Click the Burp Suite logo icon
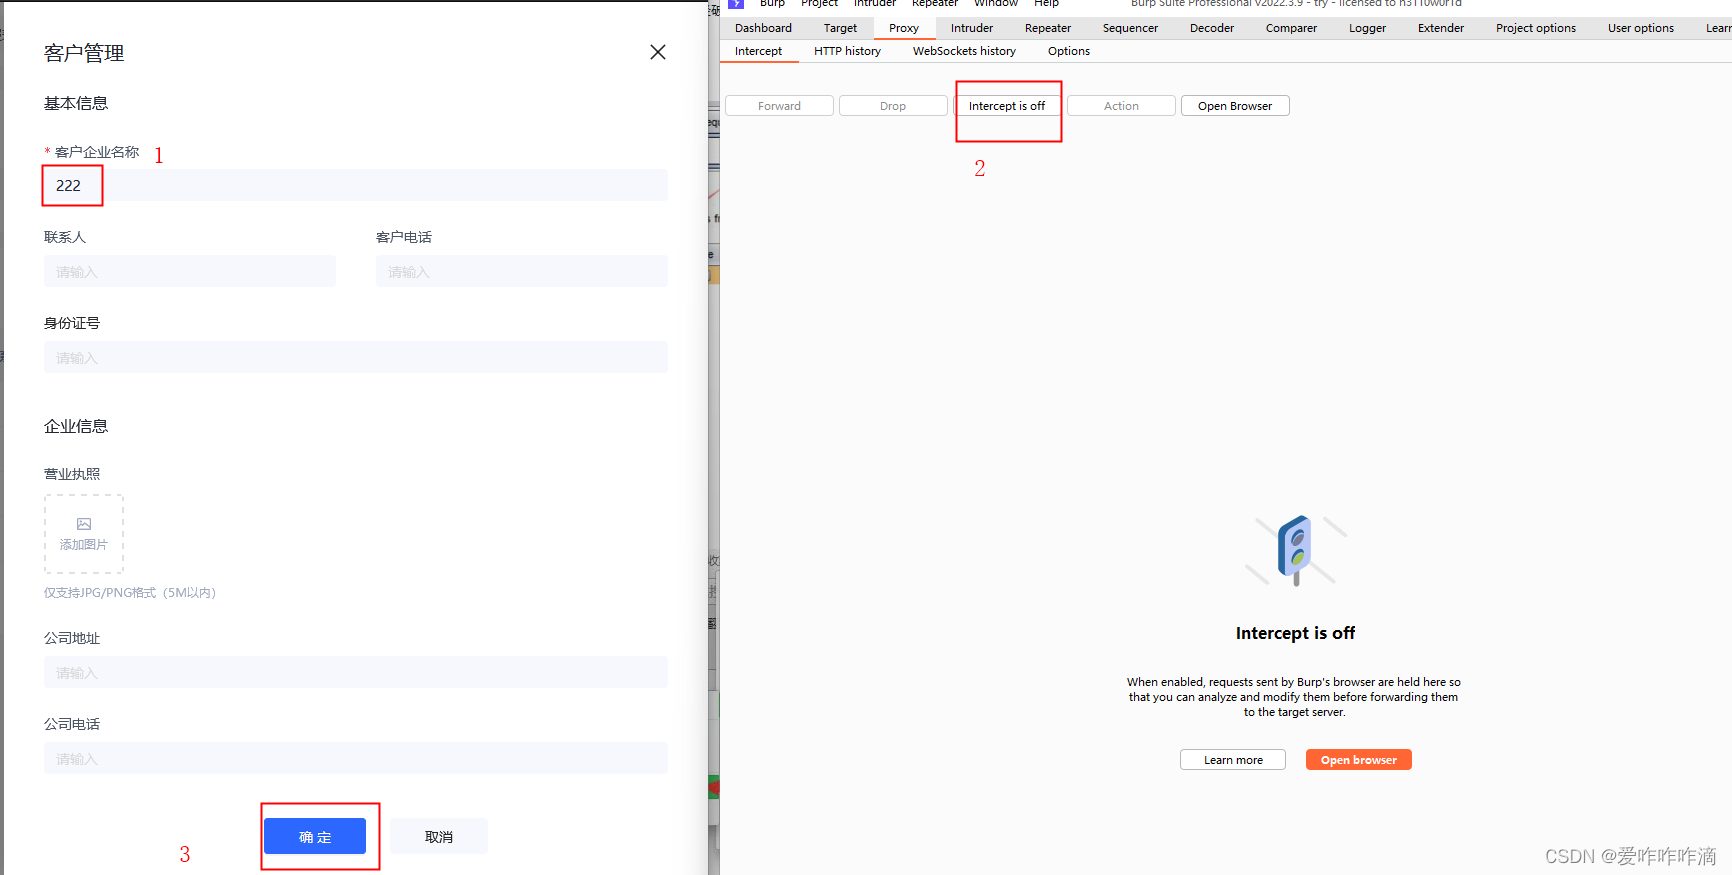Image resolution: width=1732 pixels, height=875 pixels. (x=737, y=4)
